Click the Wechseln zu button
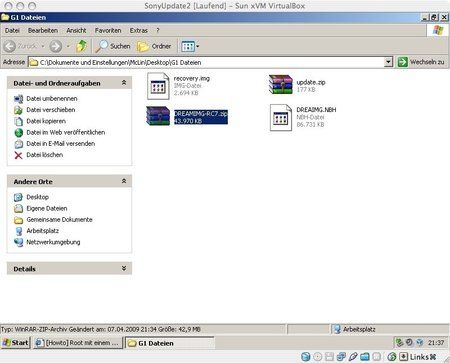Screen dimensions: 450x363 (421, 62)
